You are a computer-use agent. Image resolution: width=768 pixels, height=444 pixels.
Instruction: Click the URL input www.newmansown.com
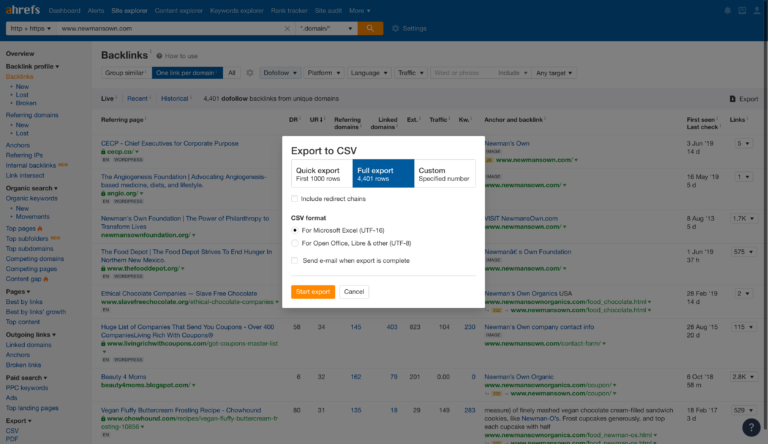pyautogui.click(x=169, y=28)
